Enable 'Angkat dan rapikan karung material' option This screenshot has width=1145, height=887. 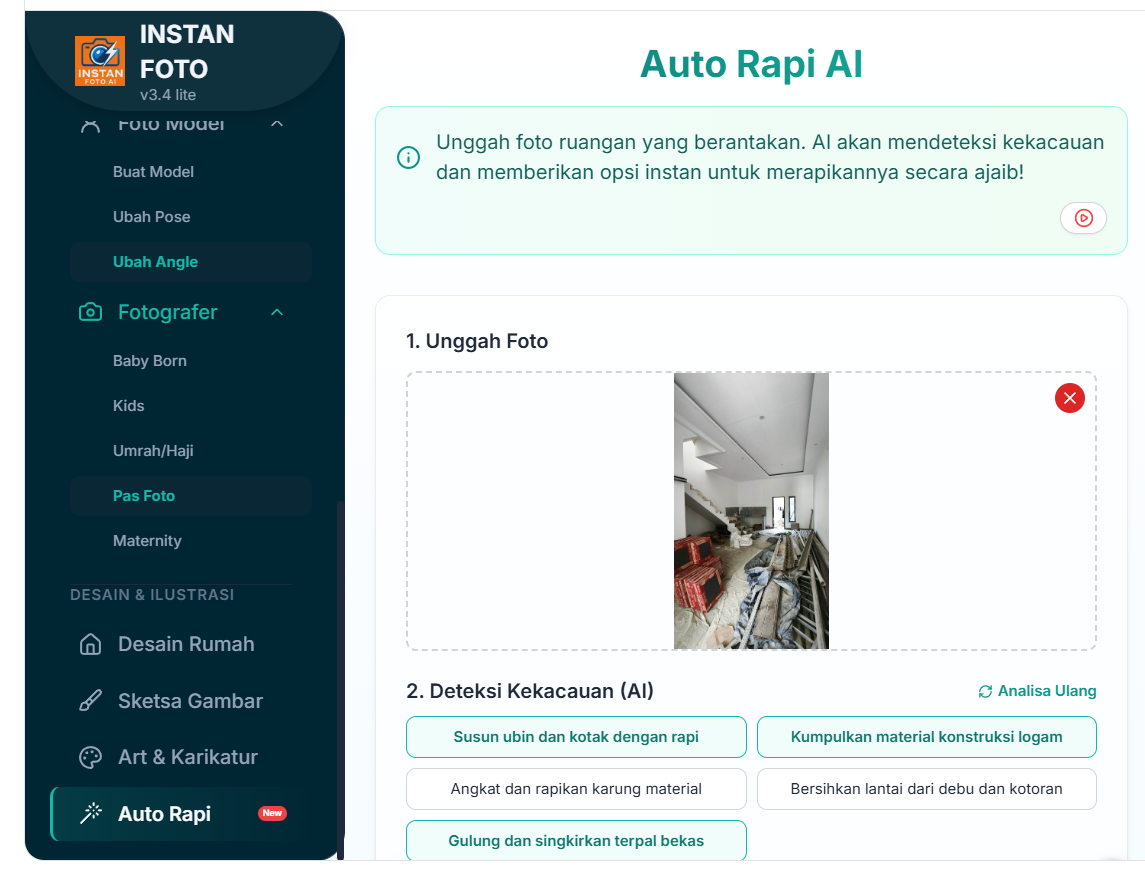(x=576, y=789)
